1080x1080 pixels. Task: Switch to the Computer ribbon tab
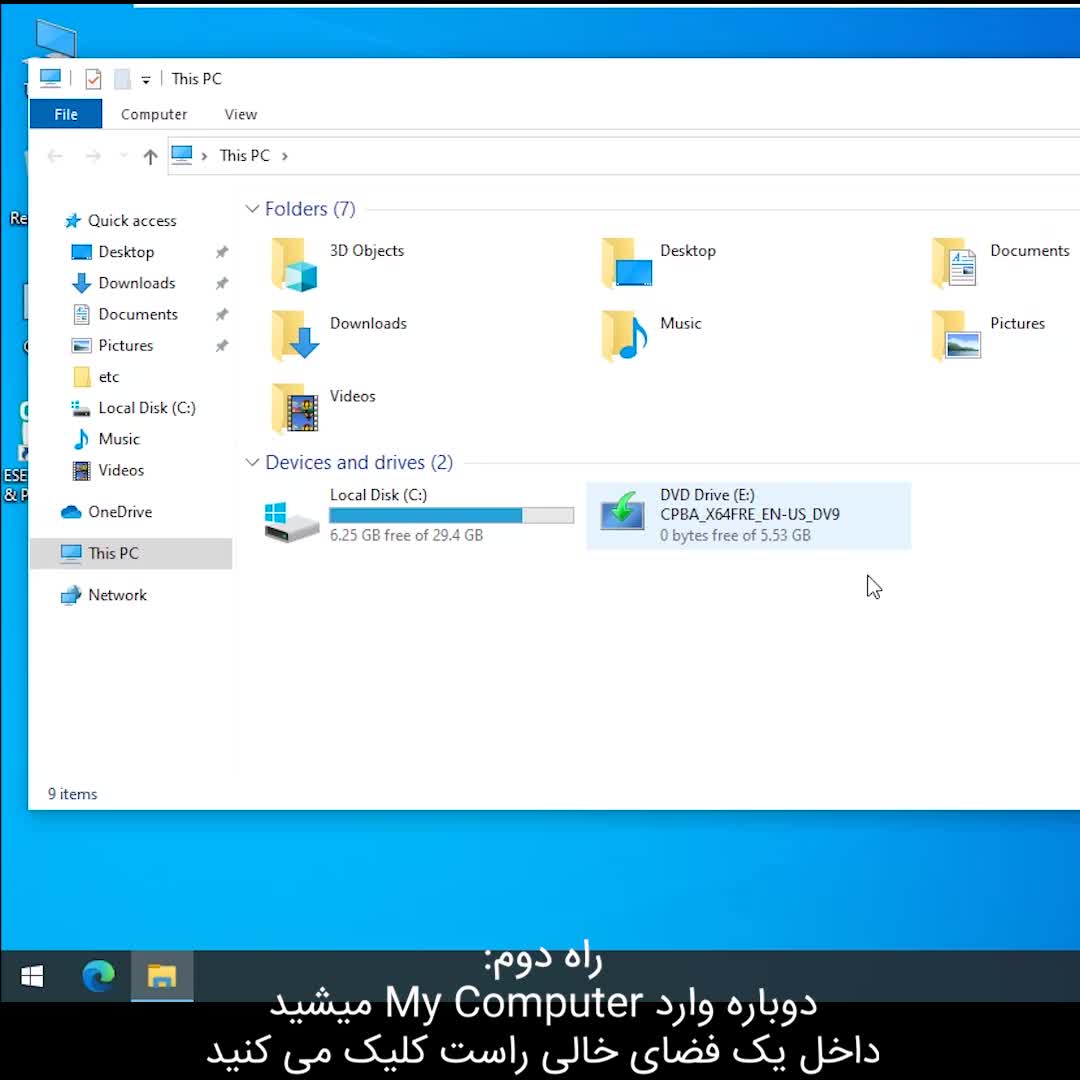[x=154, y=114]
